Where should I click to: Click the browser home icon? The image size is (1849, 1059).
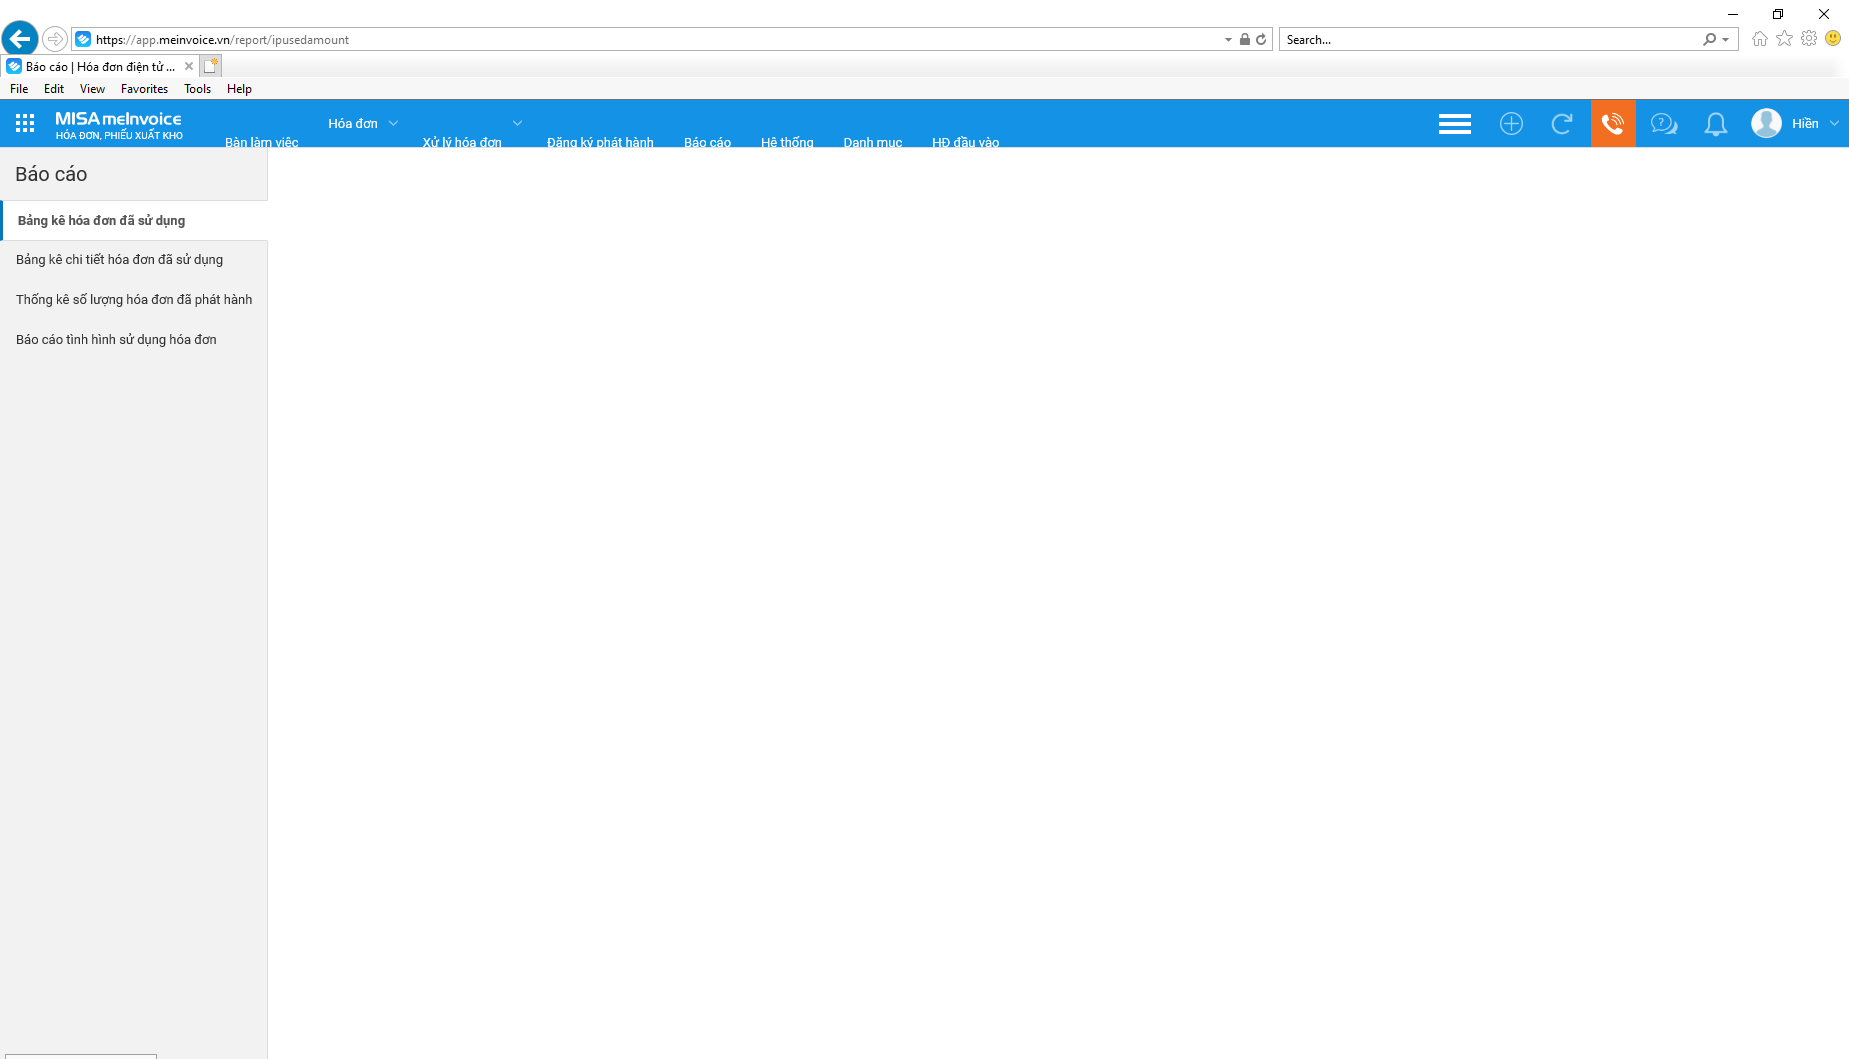pos(1760,38)
